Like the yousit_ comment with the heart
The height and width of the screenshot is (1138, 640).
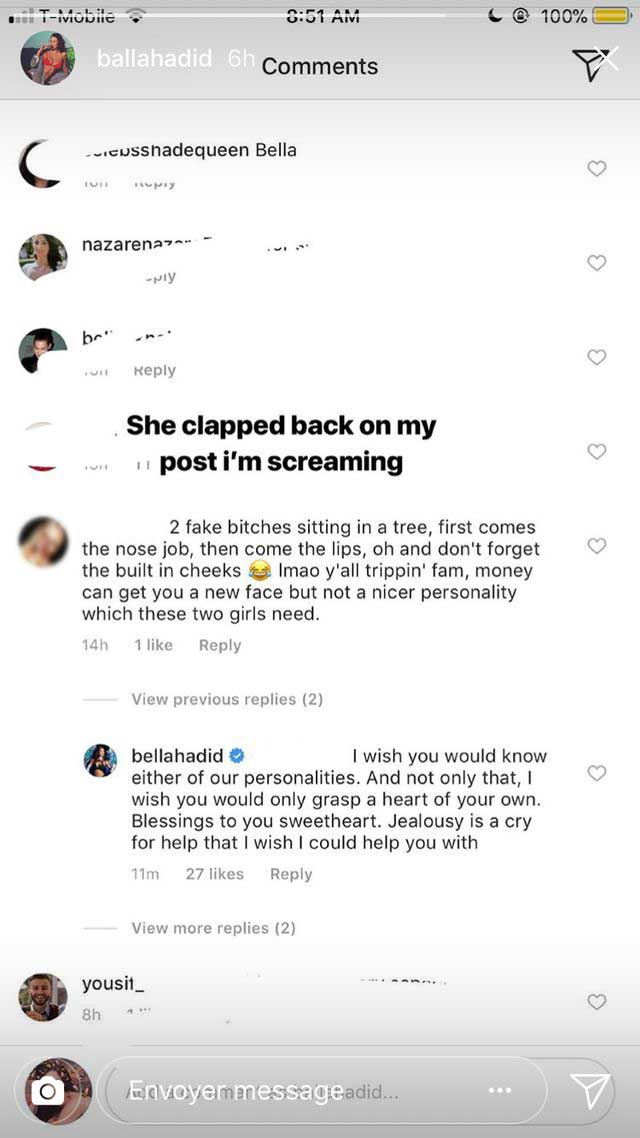click(597, 1001)
